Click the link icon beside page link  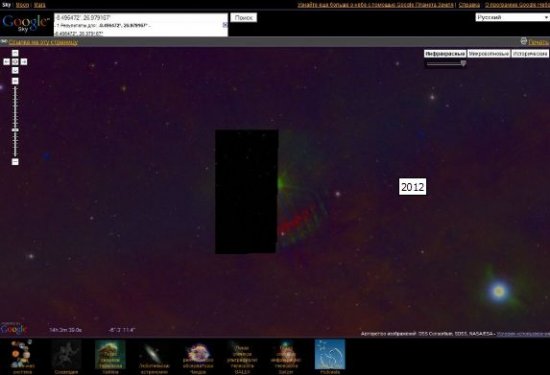click(x=4, y=42)
